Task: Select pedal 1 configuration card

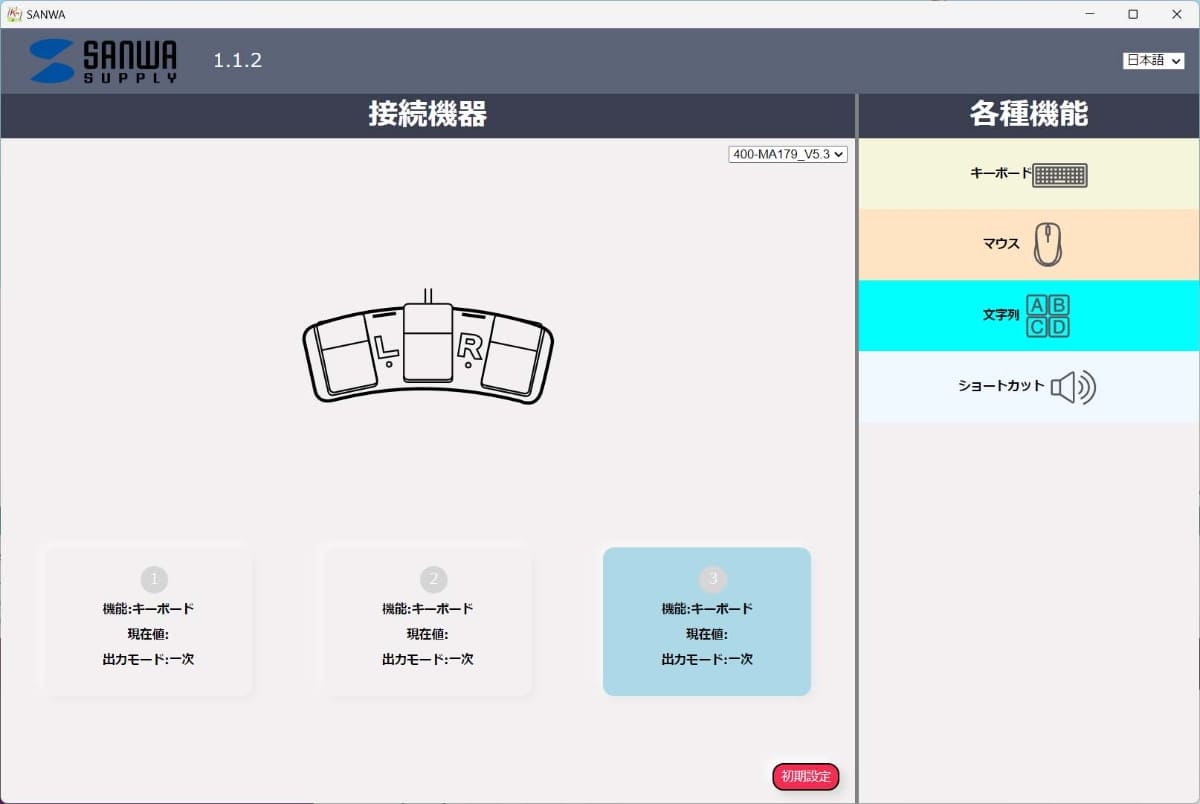Action: (145, 620)
